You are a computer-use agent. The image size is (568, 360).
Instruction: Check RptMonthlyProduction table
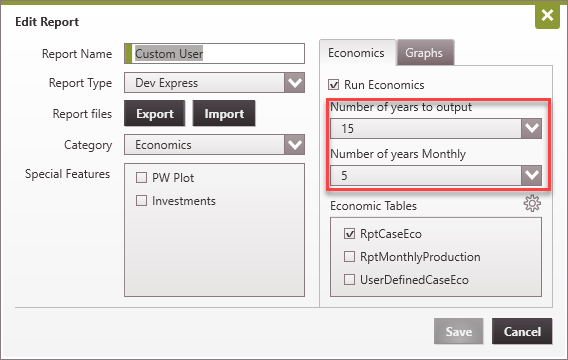(349, 256)
